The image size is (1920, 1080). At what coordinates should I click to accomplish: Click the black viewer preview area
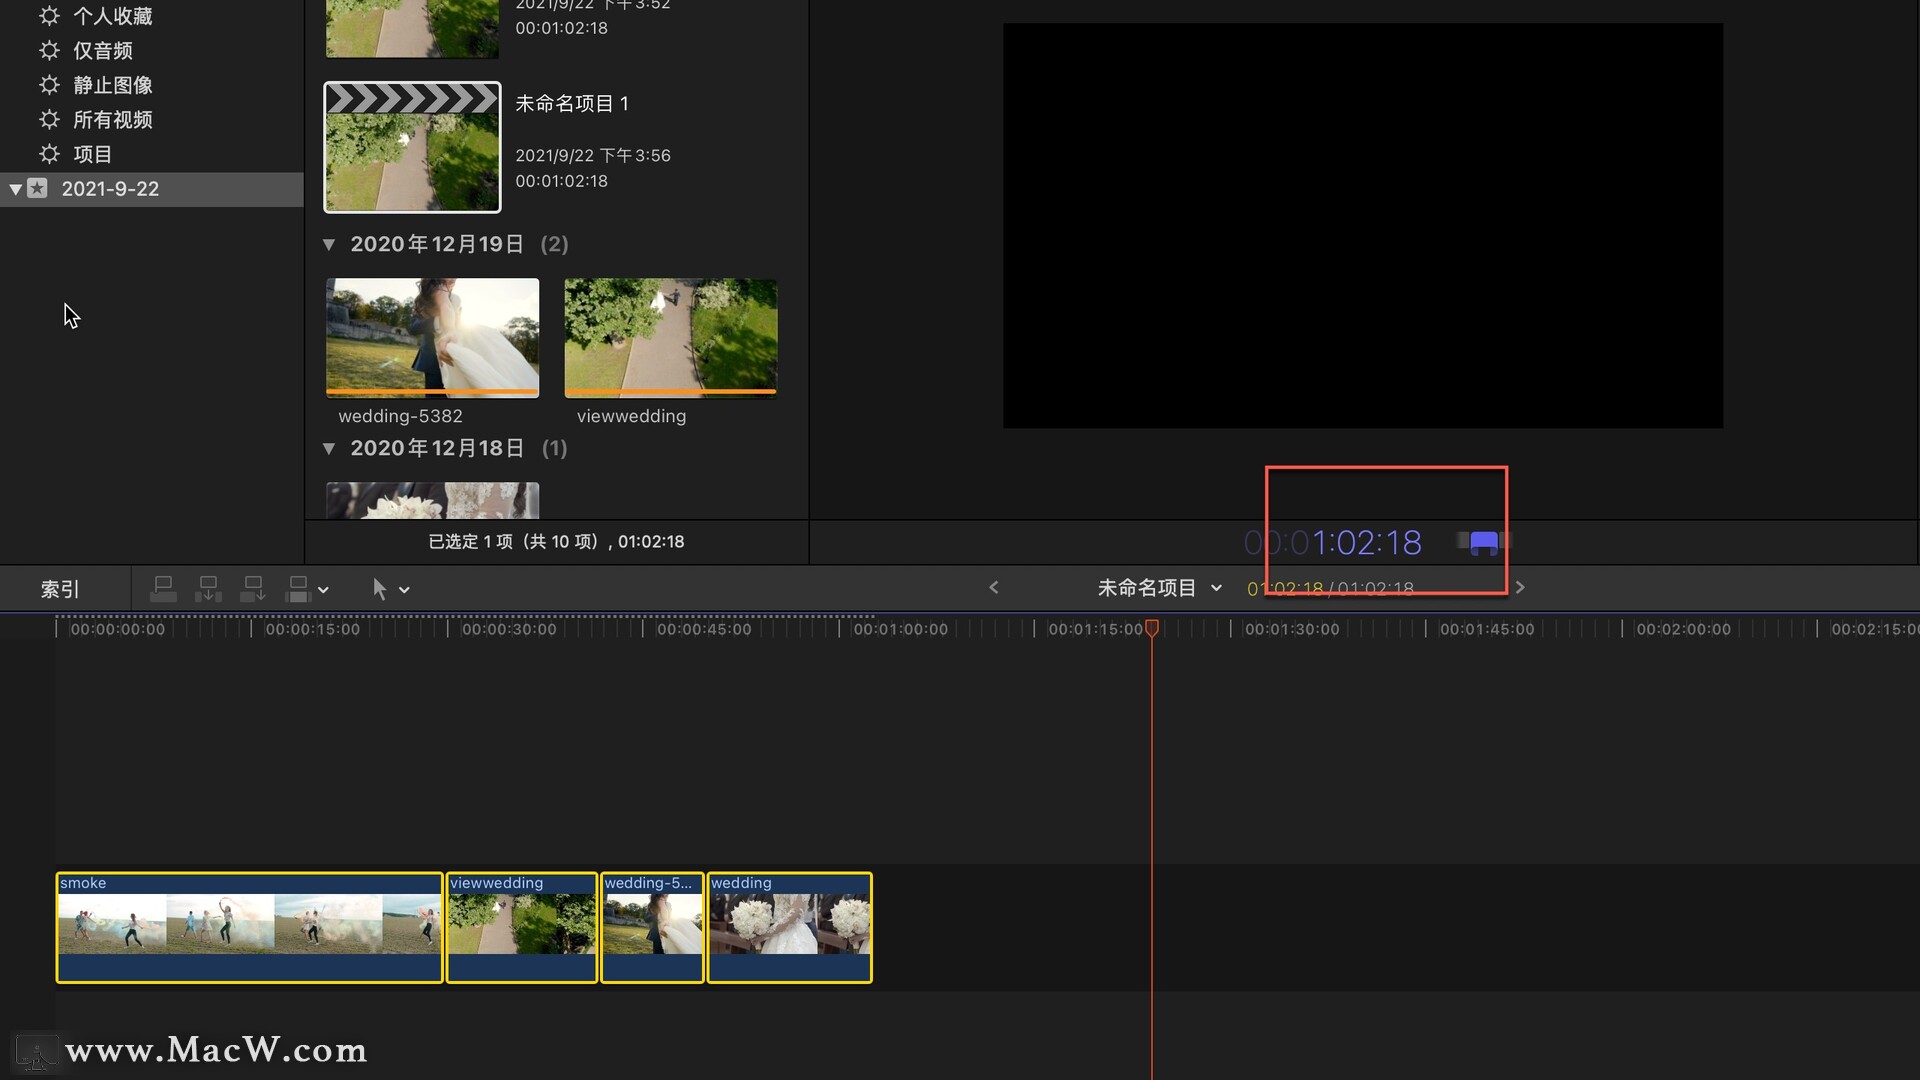1363,226
